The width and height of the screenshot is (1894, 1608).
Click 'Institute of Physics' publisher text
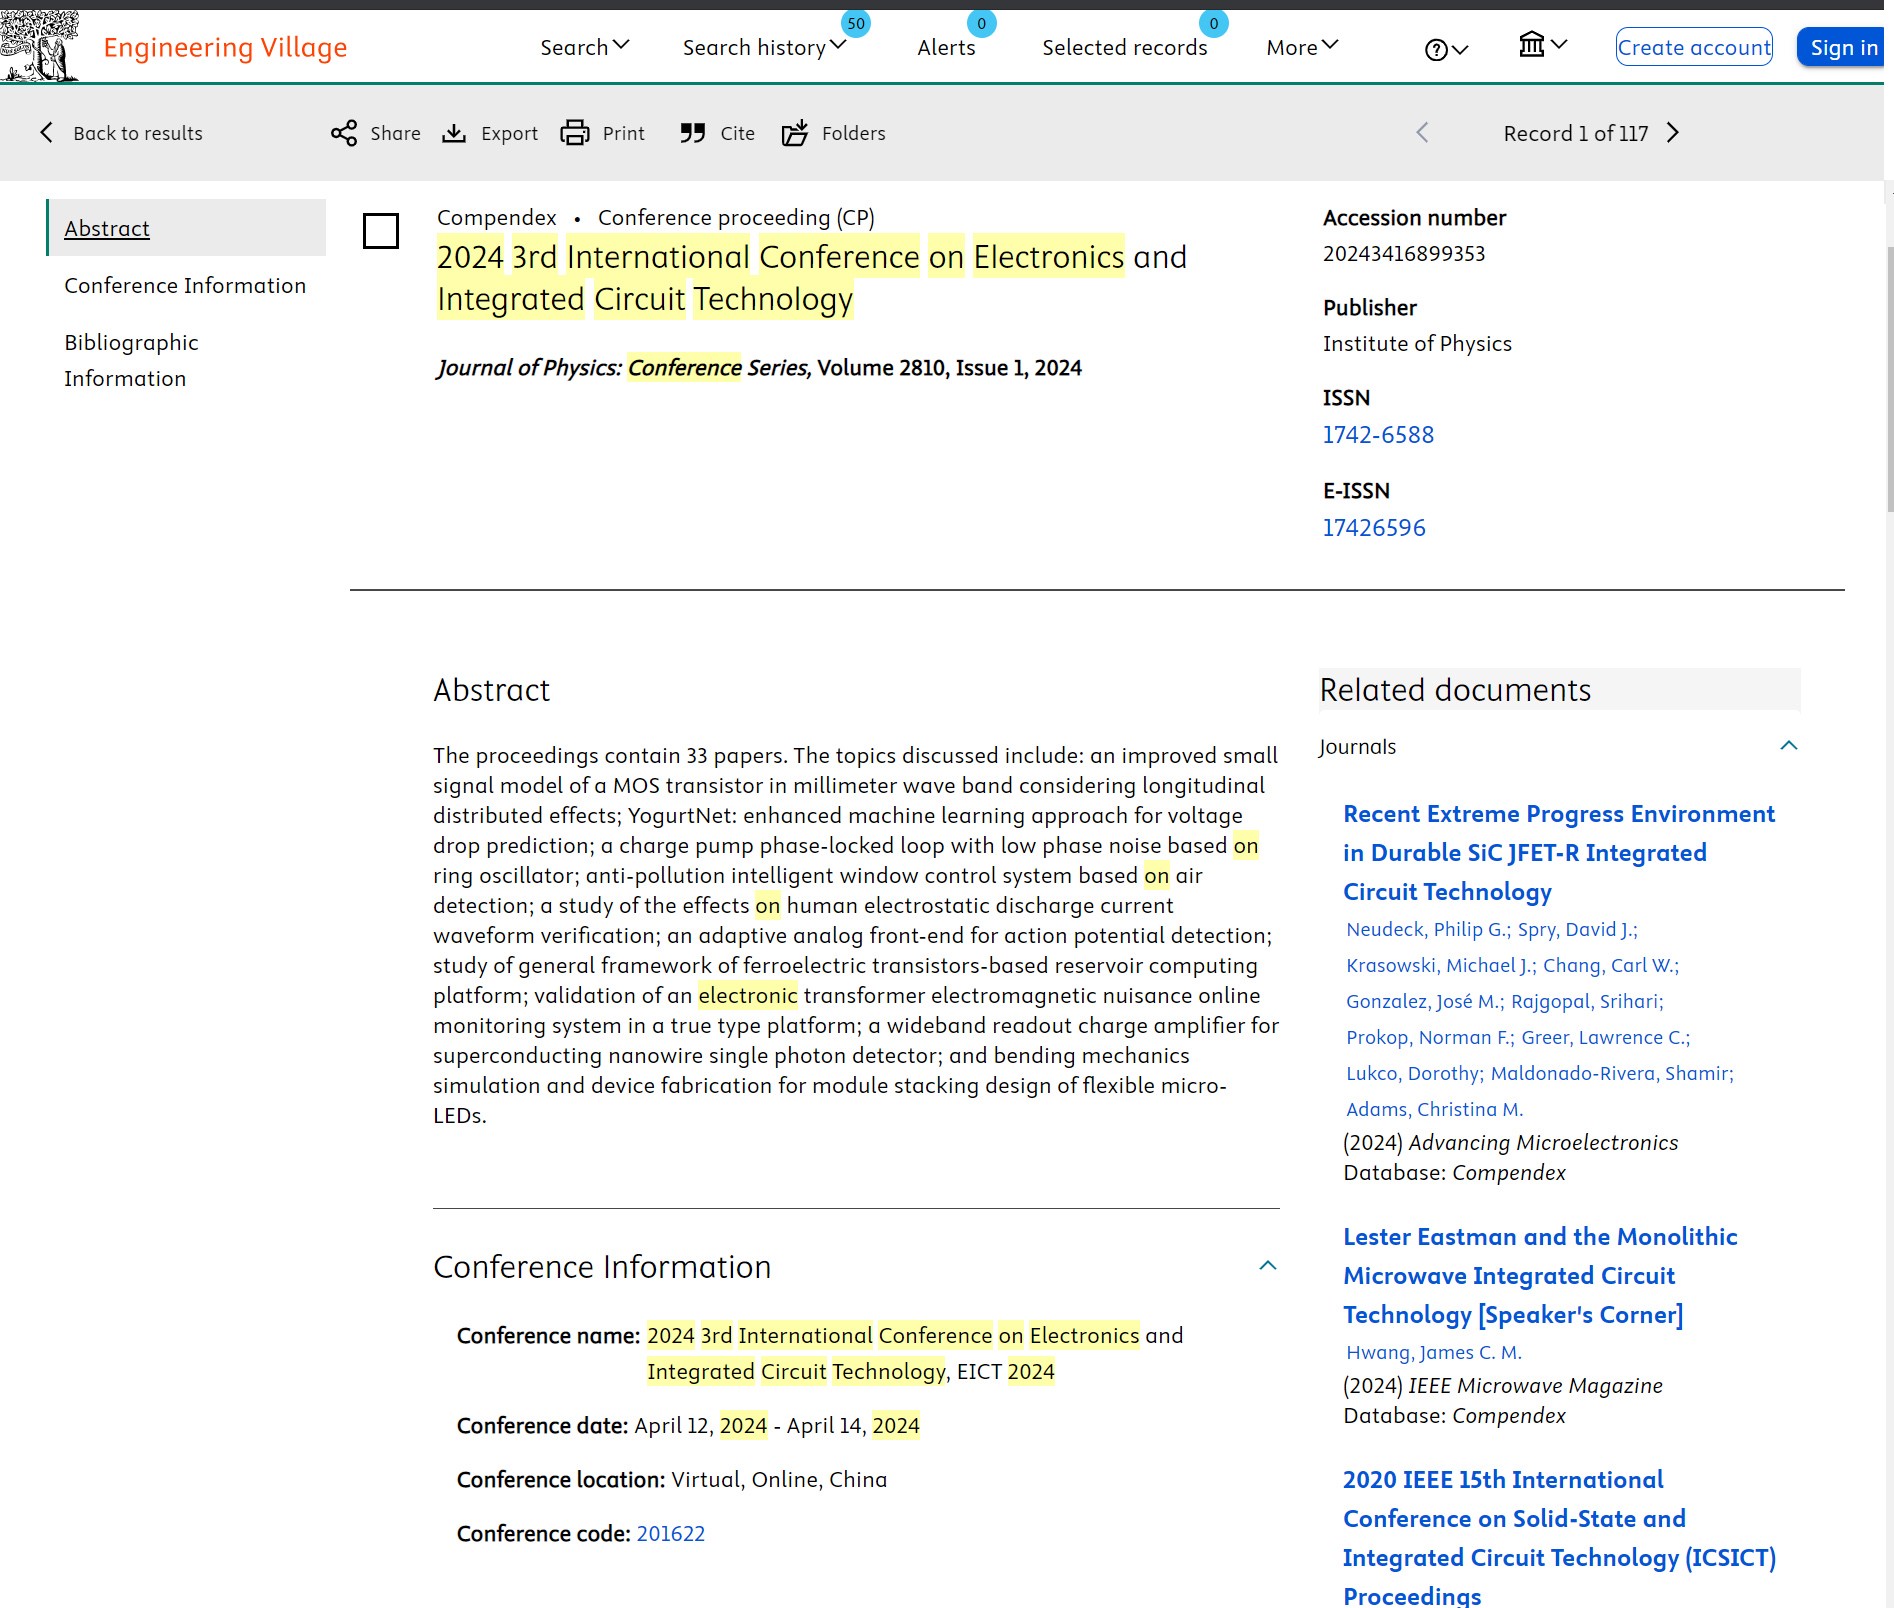click(1417, 344)
